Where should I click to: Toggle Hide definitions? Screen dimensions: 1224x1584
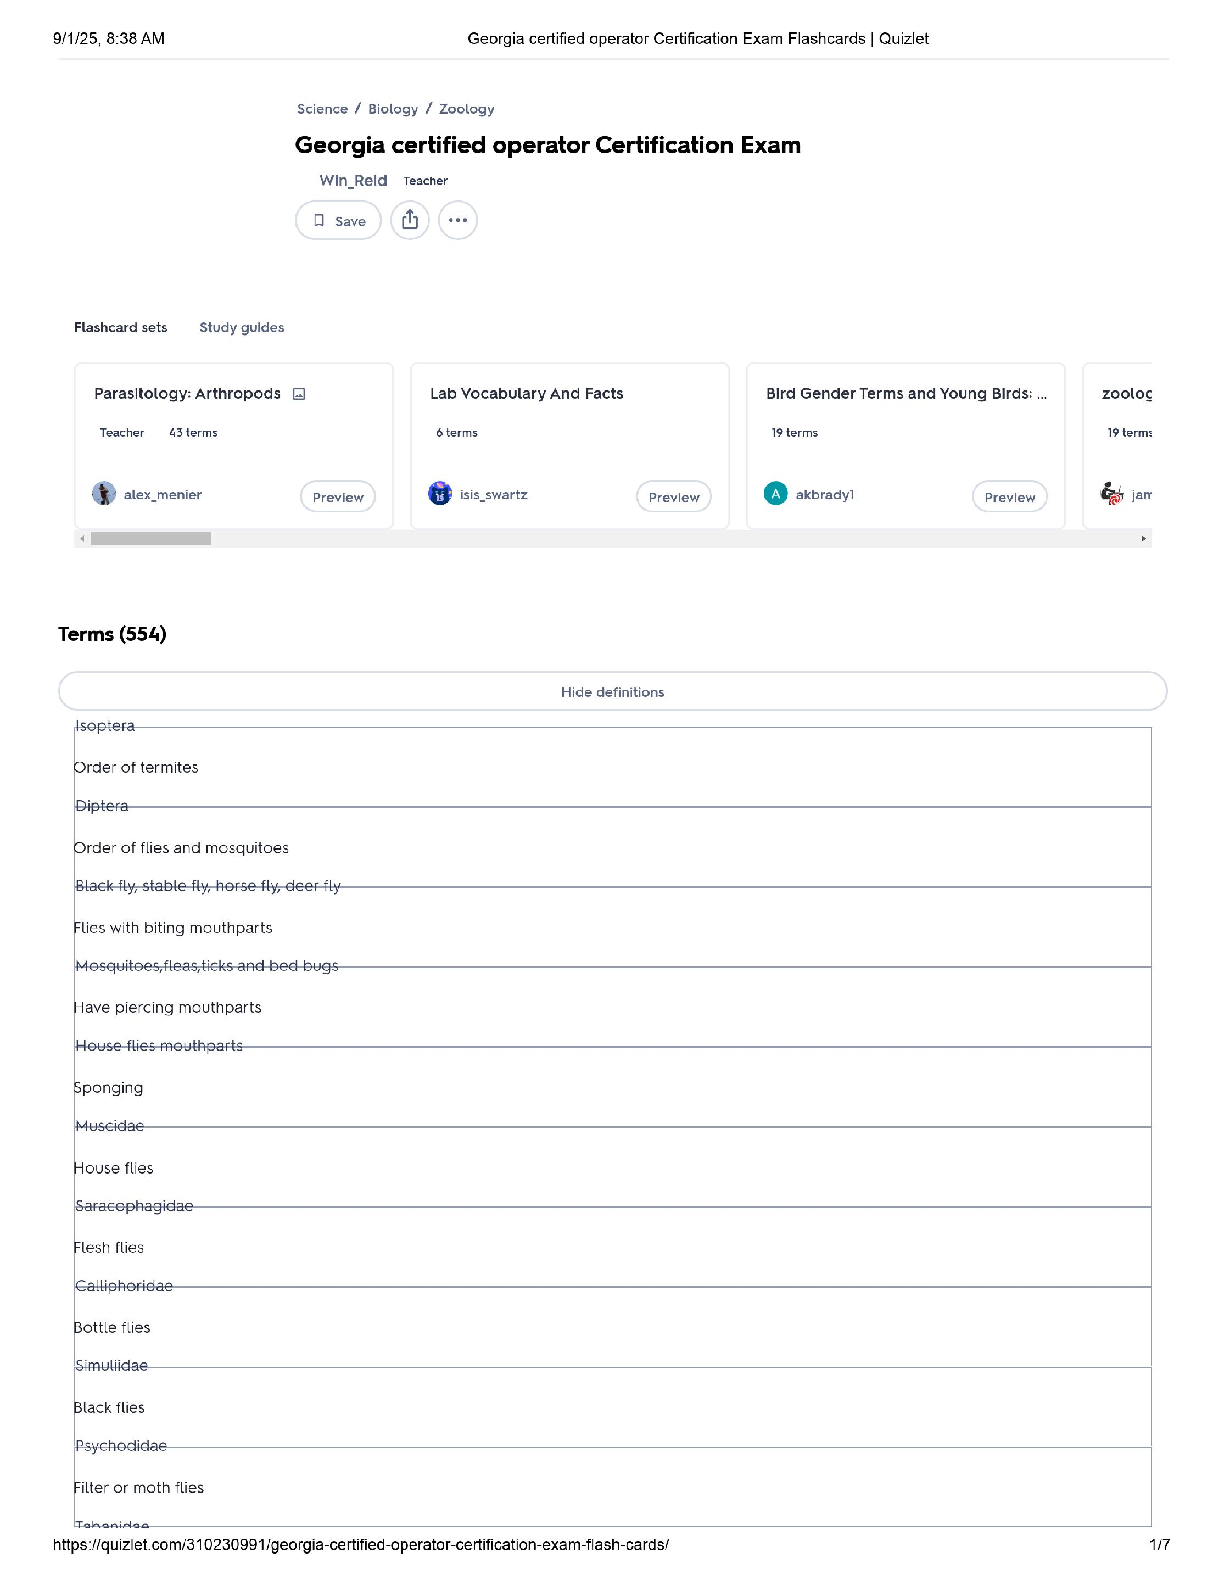tap(612, 691)
